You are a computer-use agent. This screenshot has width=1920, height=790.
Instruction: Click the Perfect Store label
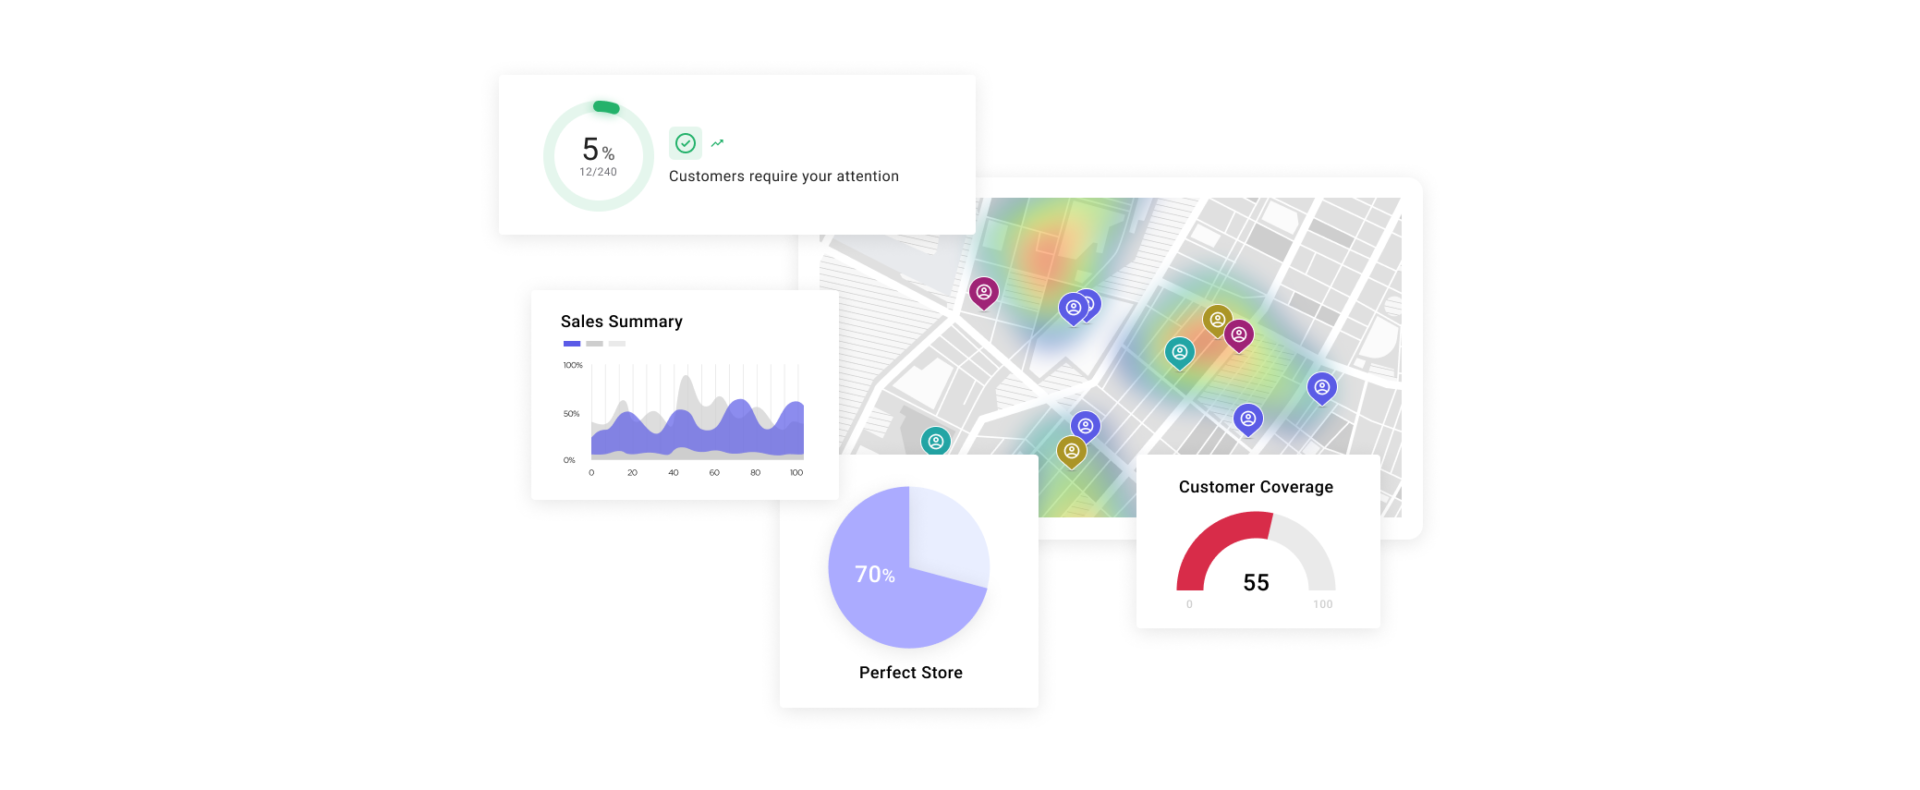911,673
